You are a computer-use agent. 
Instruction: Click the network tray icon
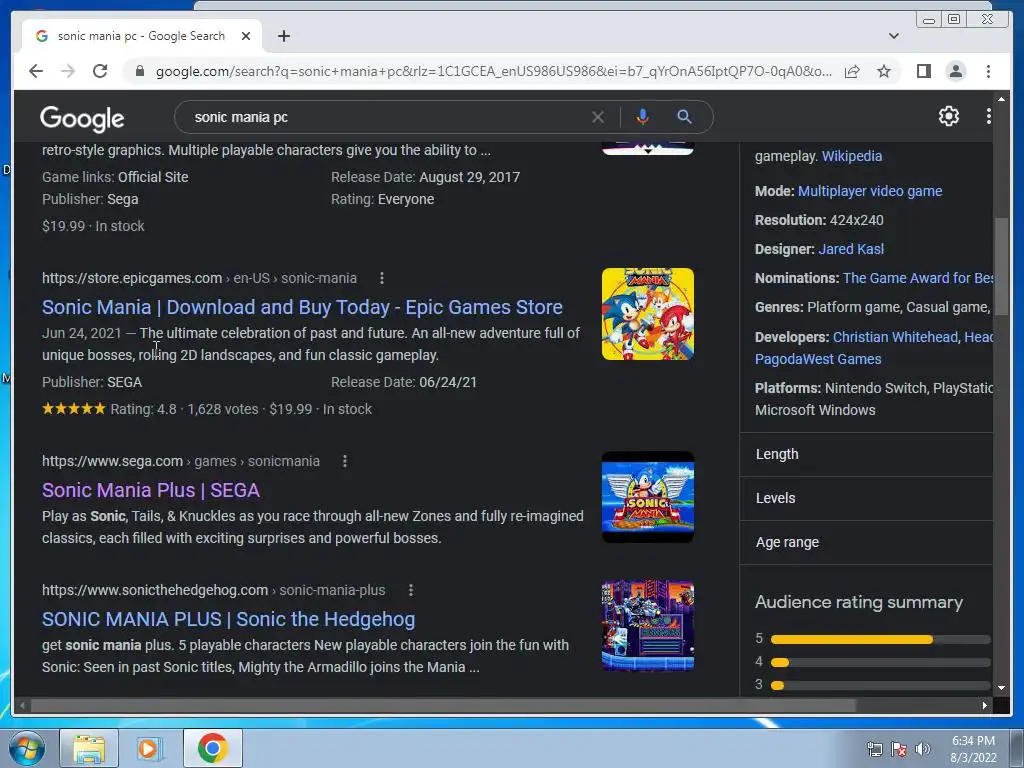[874, 749]
